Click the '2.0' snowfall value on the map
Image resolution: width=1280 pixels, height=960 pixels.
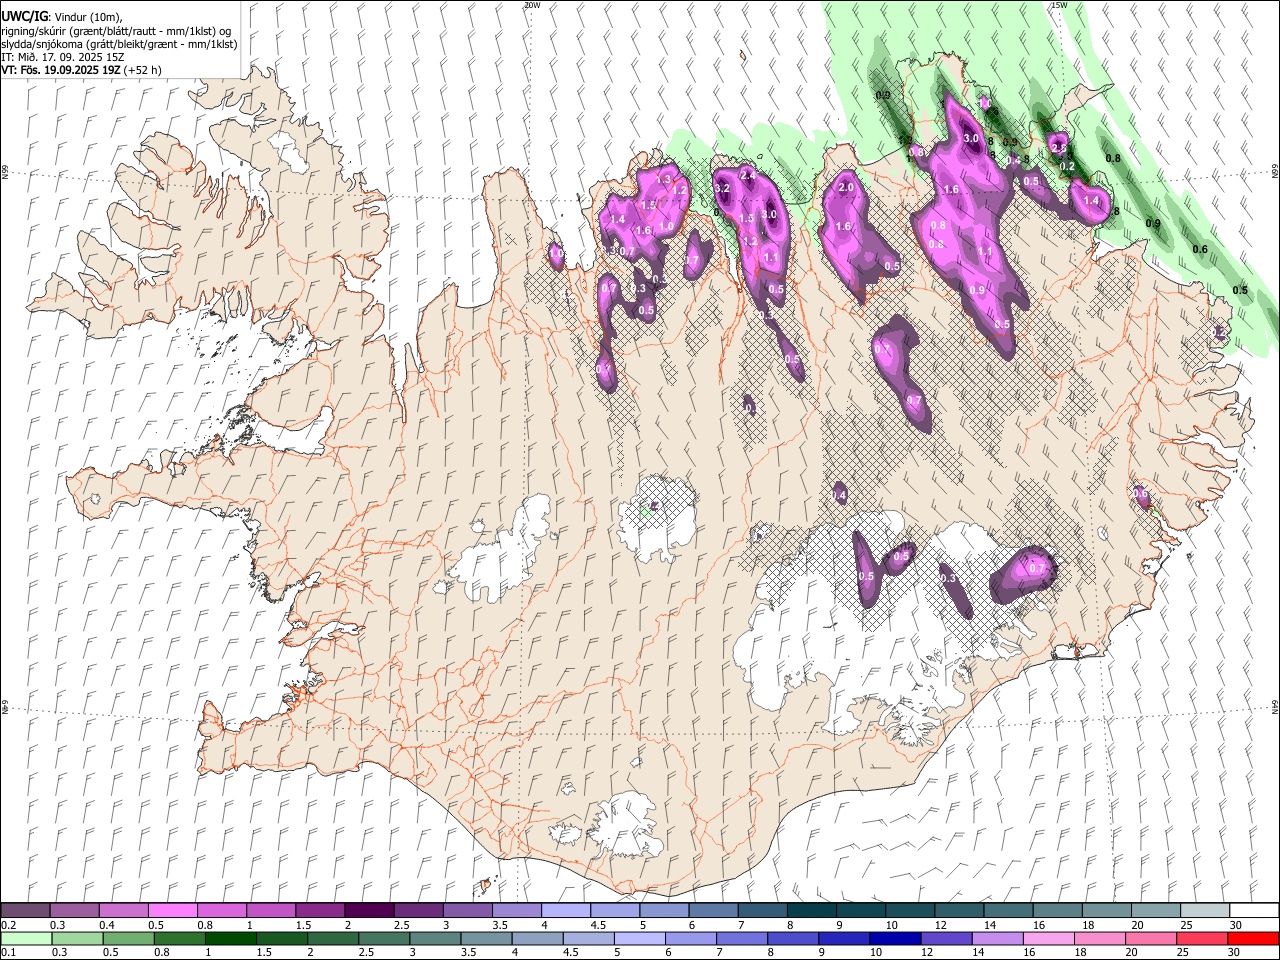[845, 187]
